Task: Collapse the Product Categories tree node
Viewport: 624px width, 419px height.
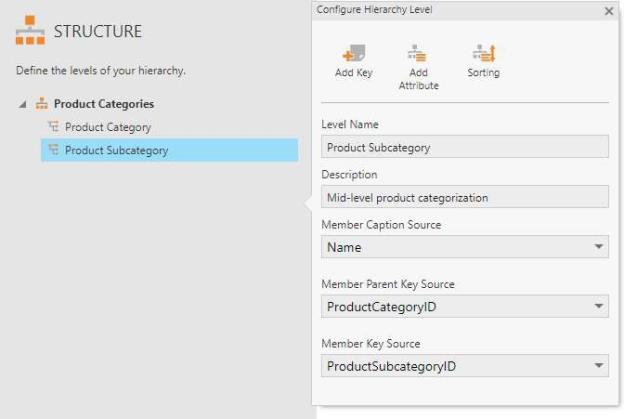Action: 23,104
